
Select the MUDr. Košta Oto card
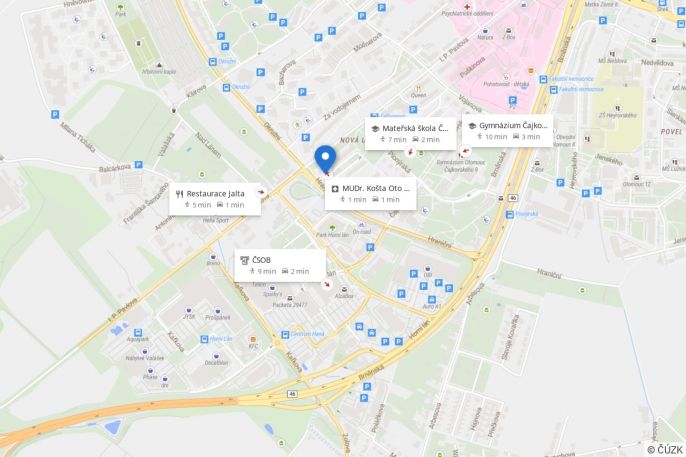pos(370,194)
